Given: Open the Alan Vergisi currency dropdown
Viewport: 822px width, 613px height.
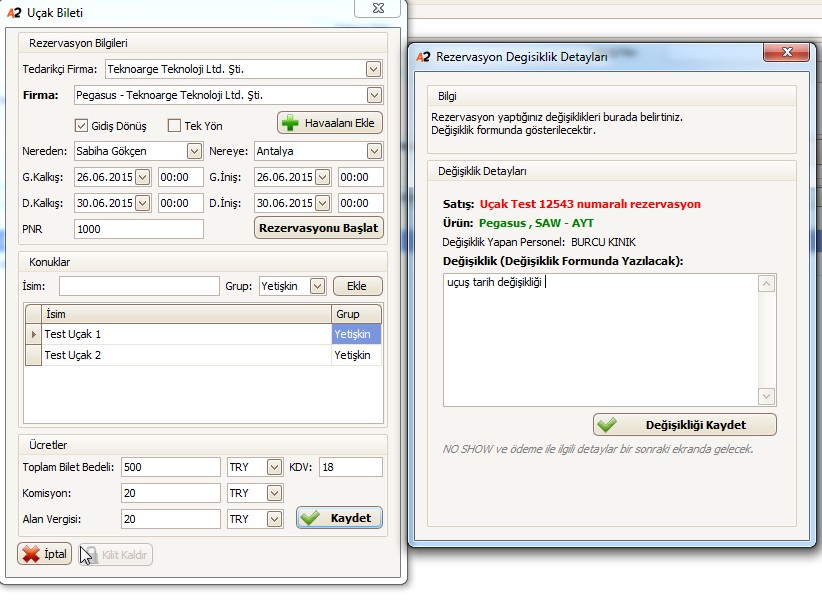Looking at the screenshot, I should 274,519.
